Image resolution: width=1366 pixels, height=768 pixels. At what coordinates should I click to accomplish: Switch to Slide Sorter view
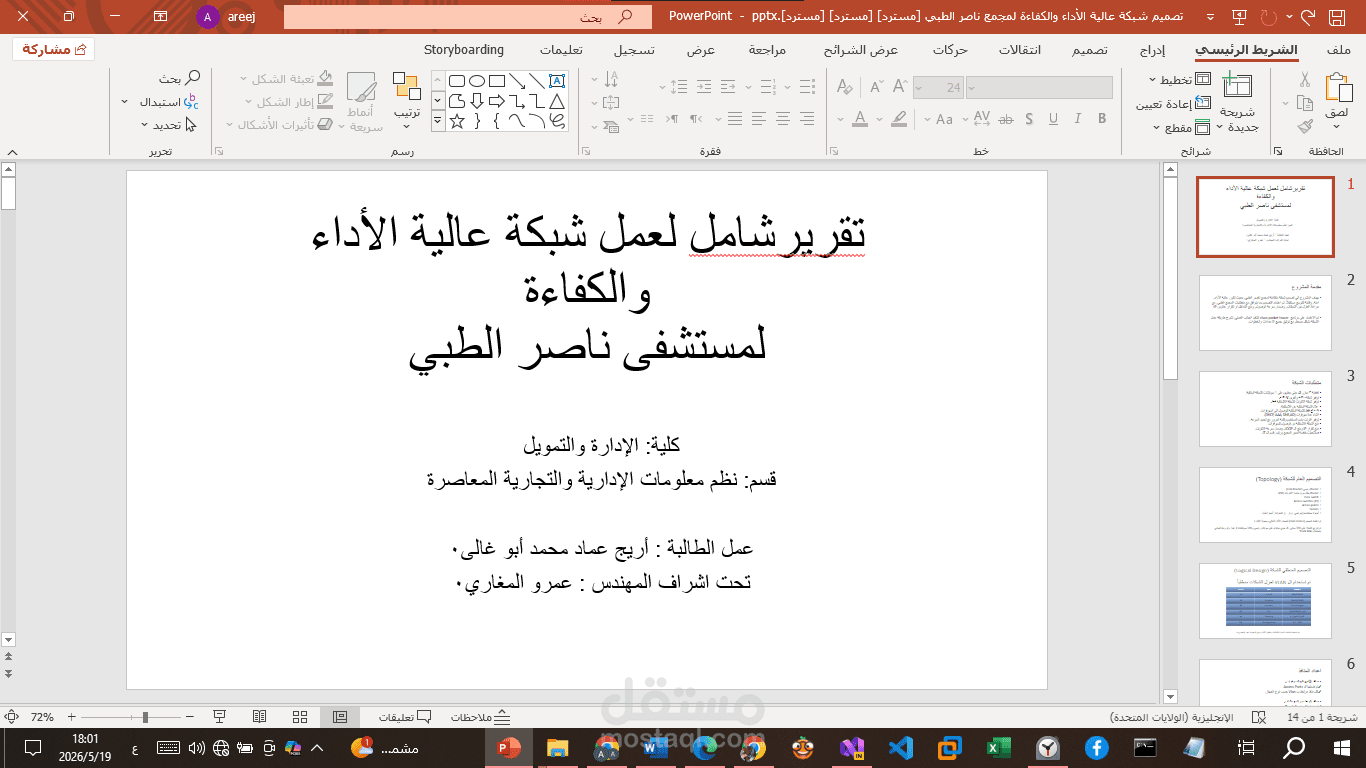299,717
